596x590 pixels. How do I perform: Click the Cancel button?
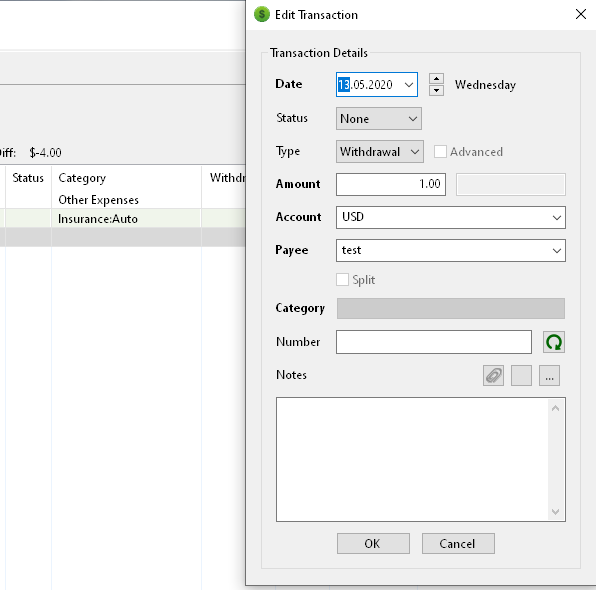coord(458,544)
